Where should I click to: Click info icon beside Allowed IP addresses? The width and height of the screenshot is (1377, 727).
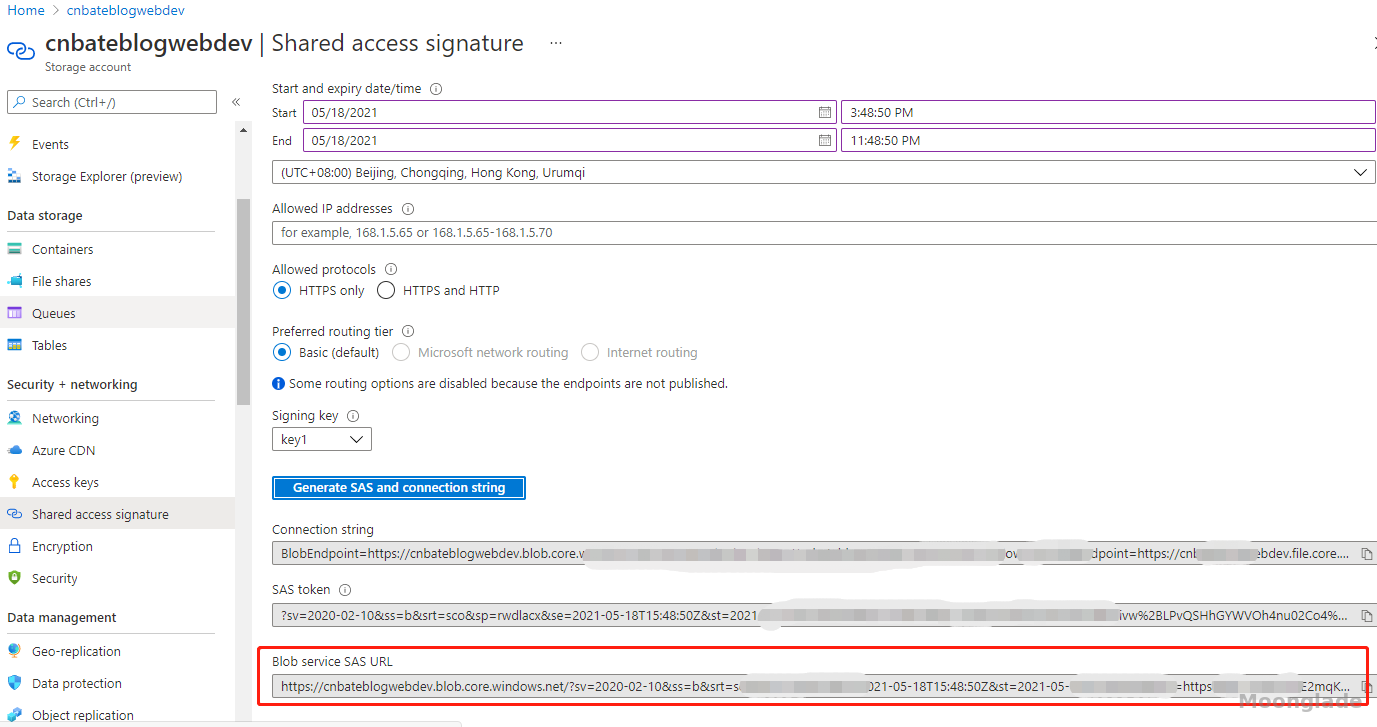(x=407, y=209)
